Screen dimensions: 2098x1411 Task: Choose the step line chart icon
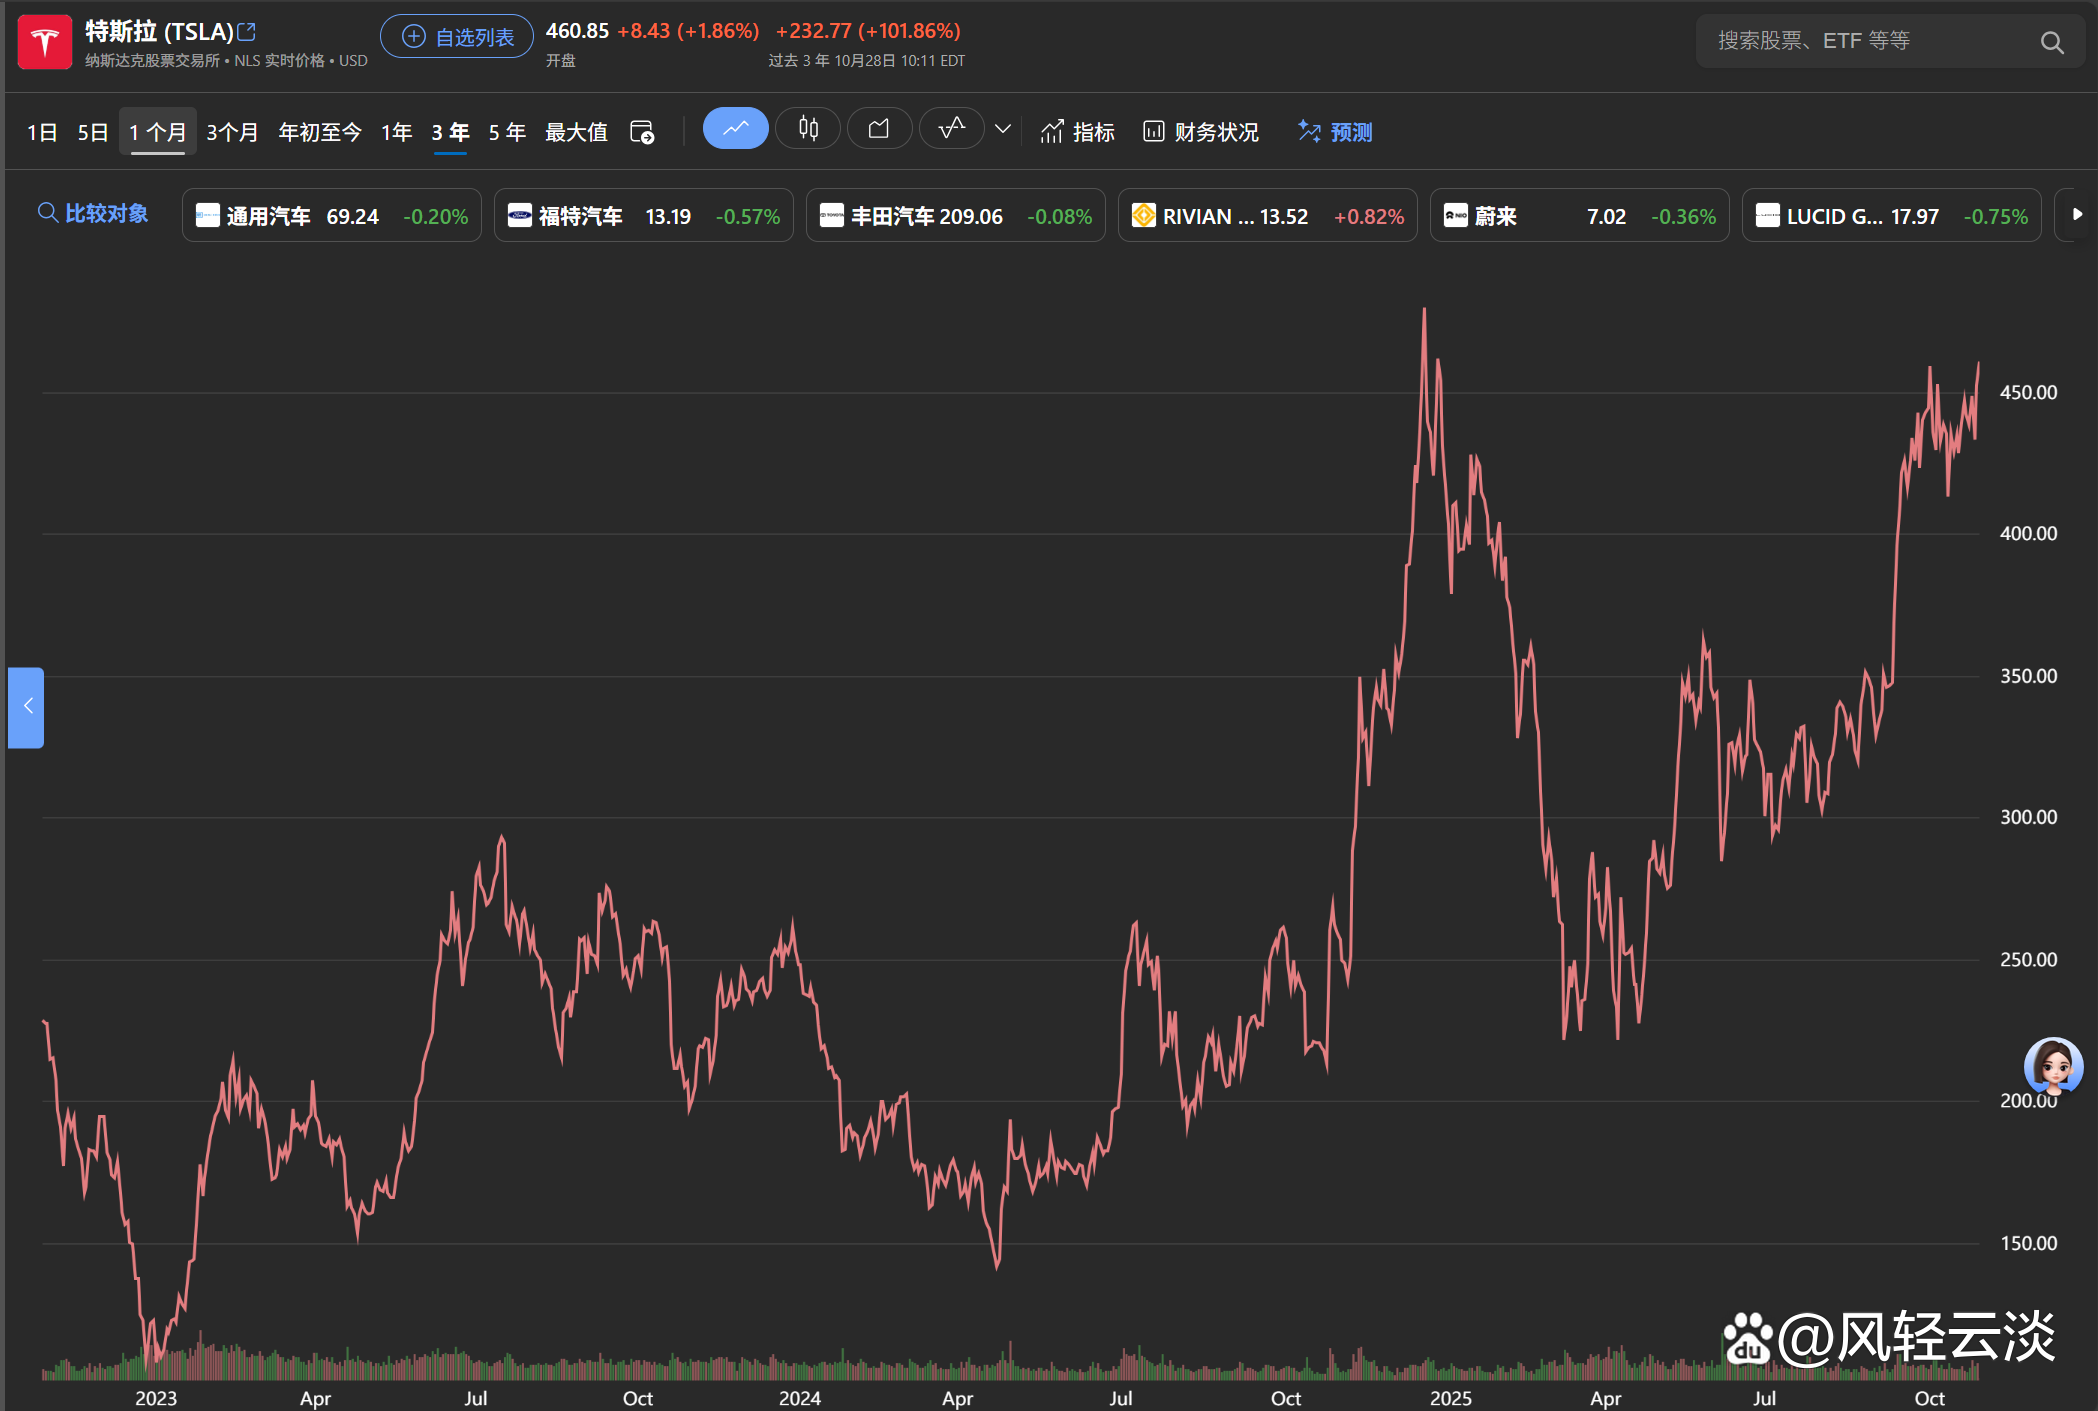(951, 129)
